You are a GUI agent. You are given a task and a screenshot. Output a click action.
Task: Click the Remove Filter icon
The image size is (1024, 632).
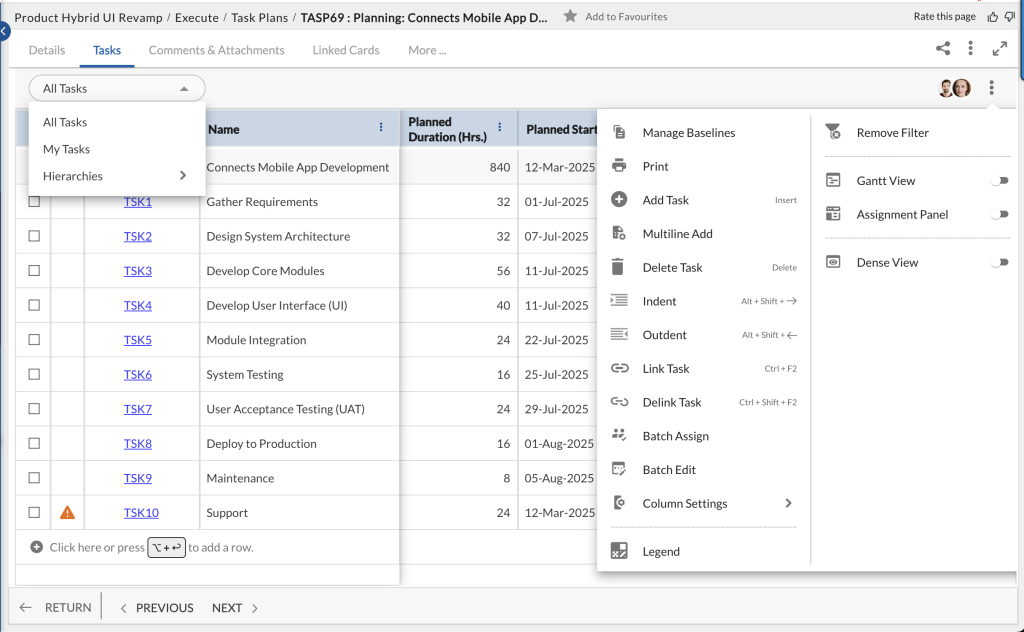831,132
